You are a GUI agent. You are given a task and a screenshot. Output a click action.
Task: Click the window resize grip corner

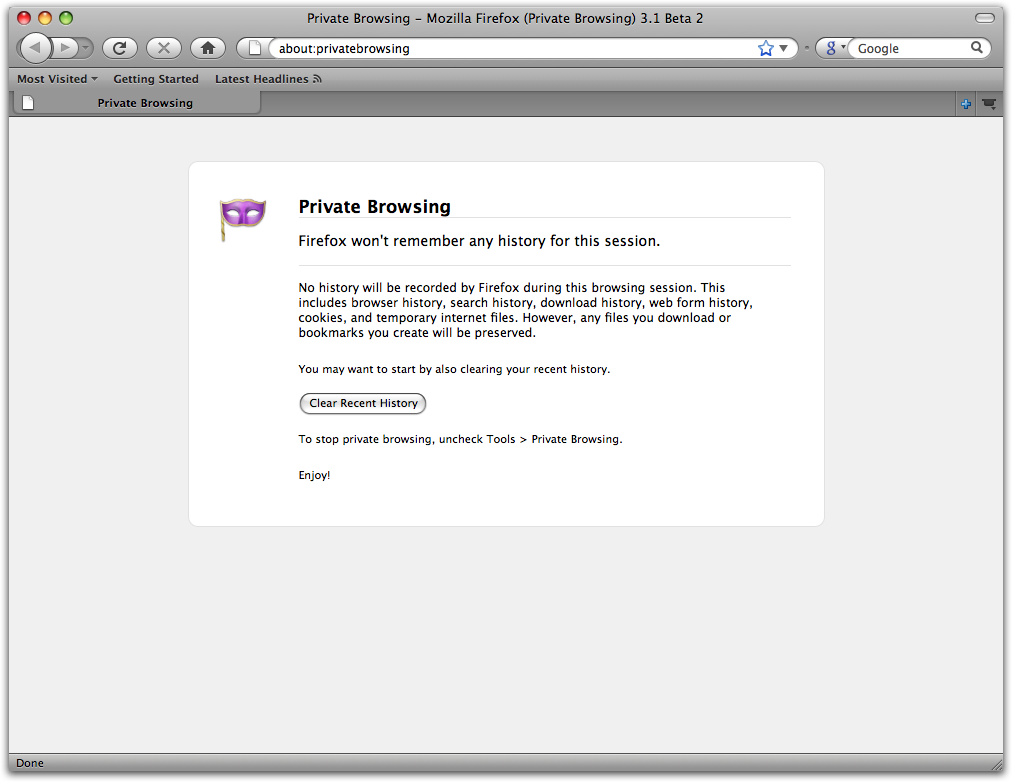point(997,764)
